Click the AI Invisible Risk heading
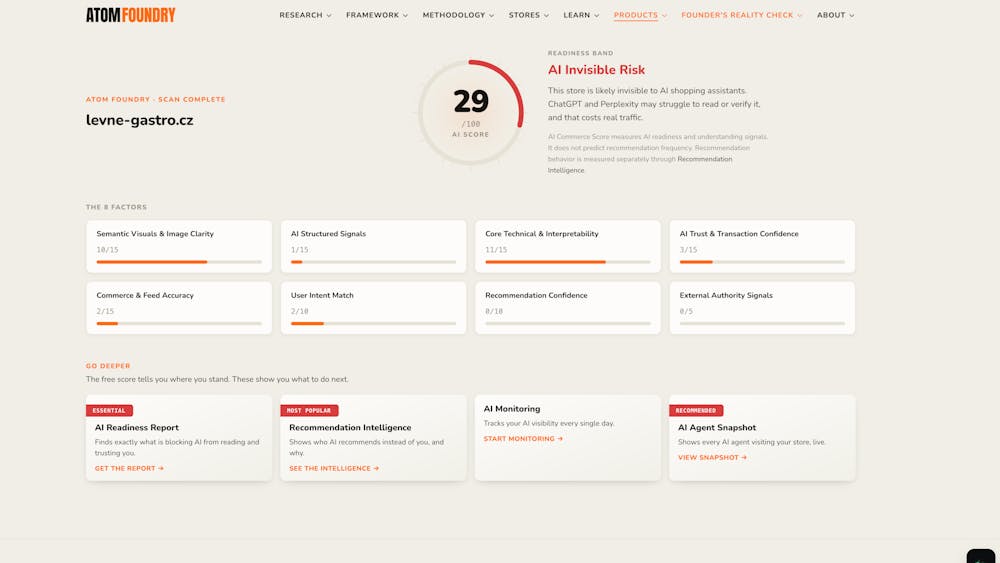 (596, 70)
